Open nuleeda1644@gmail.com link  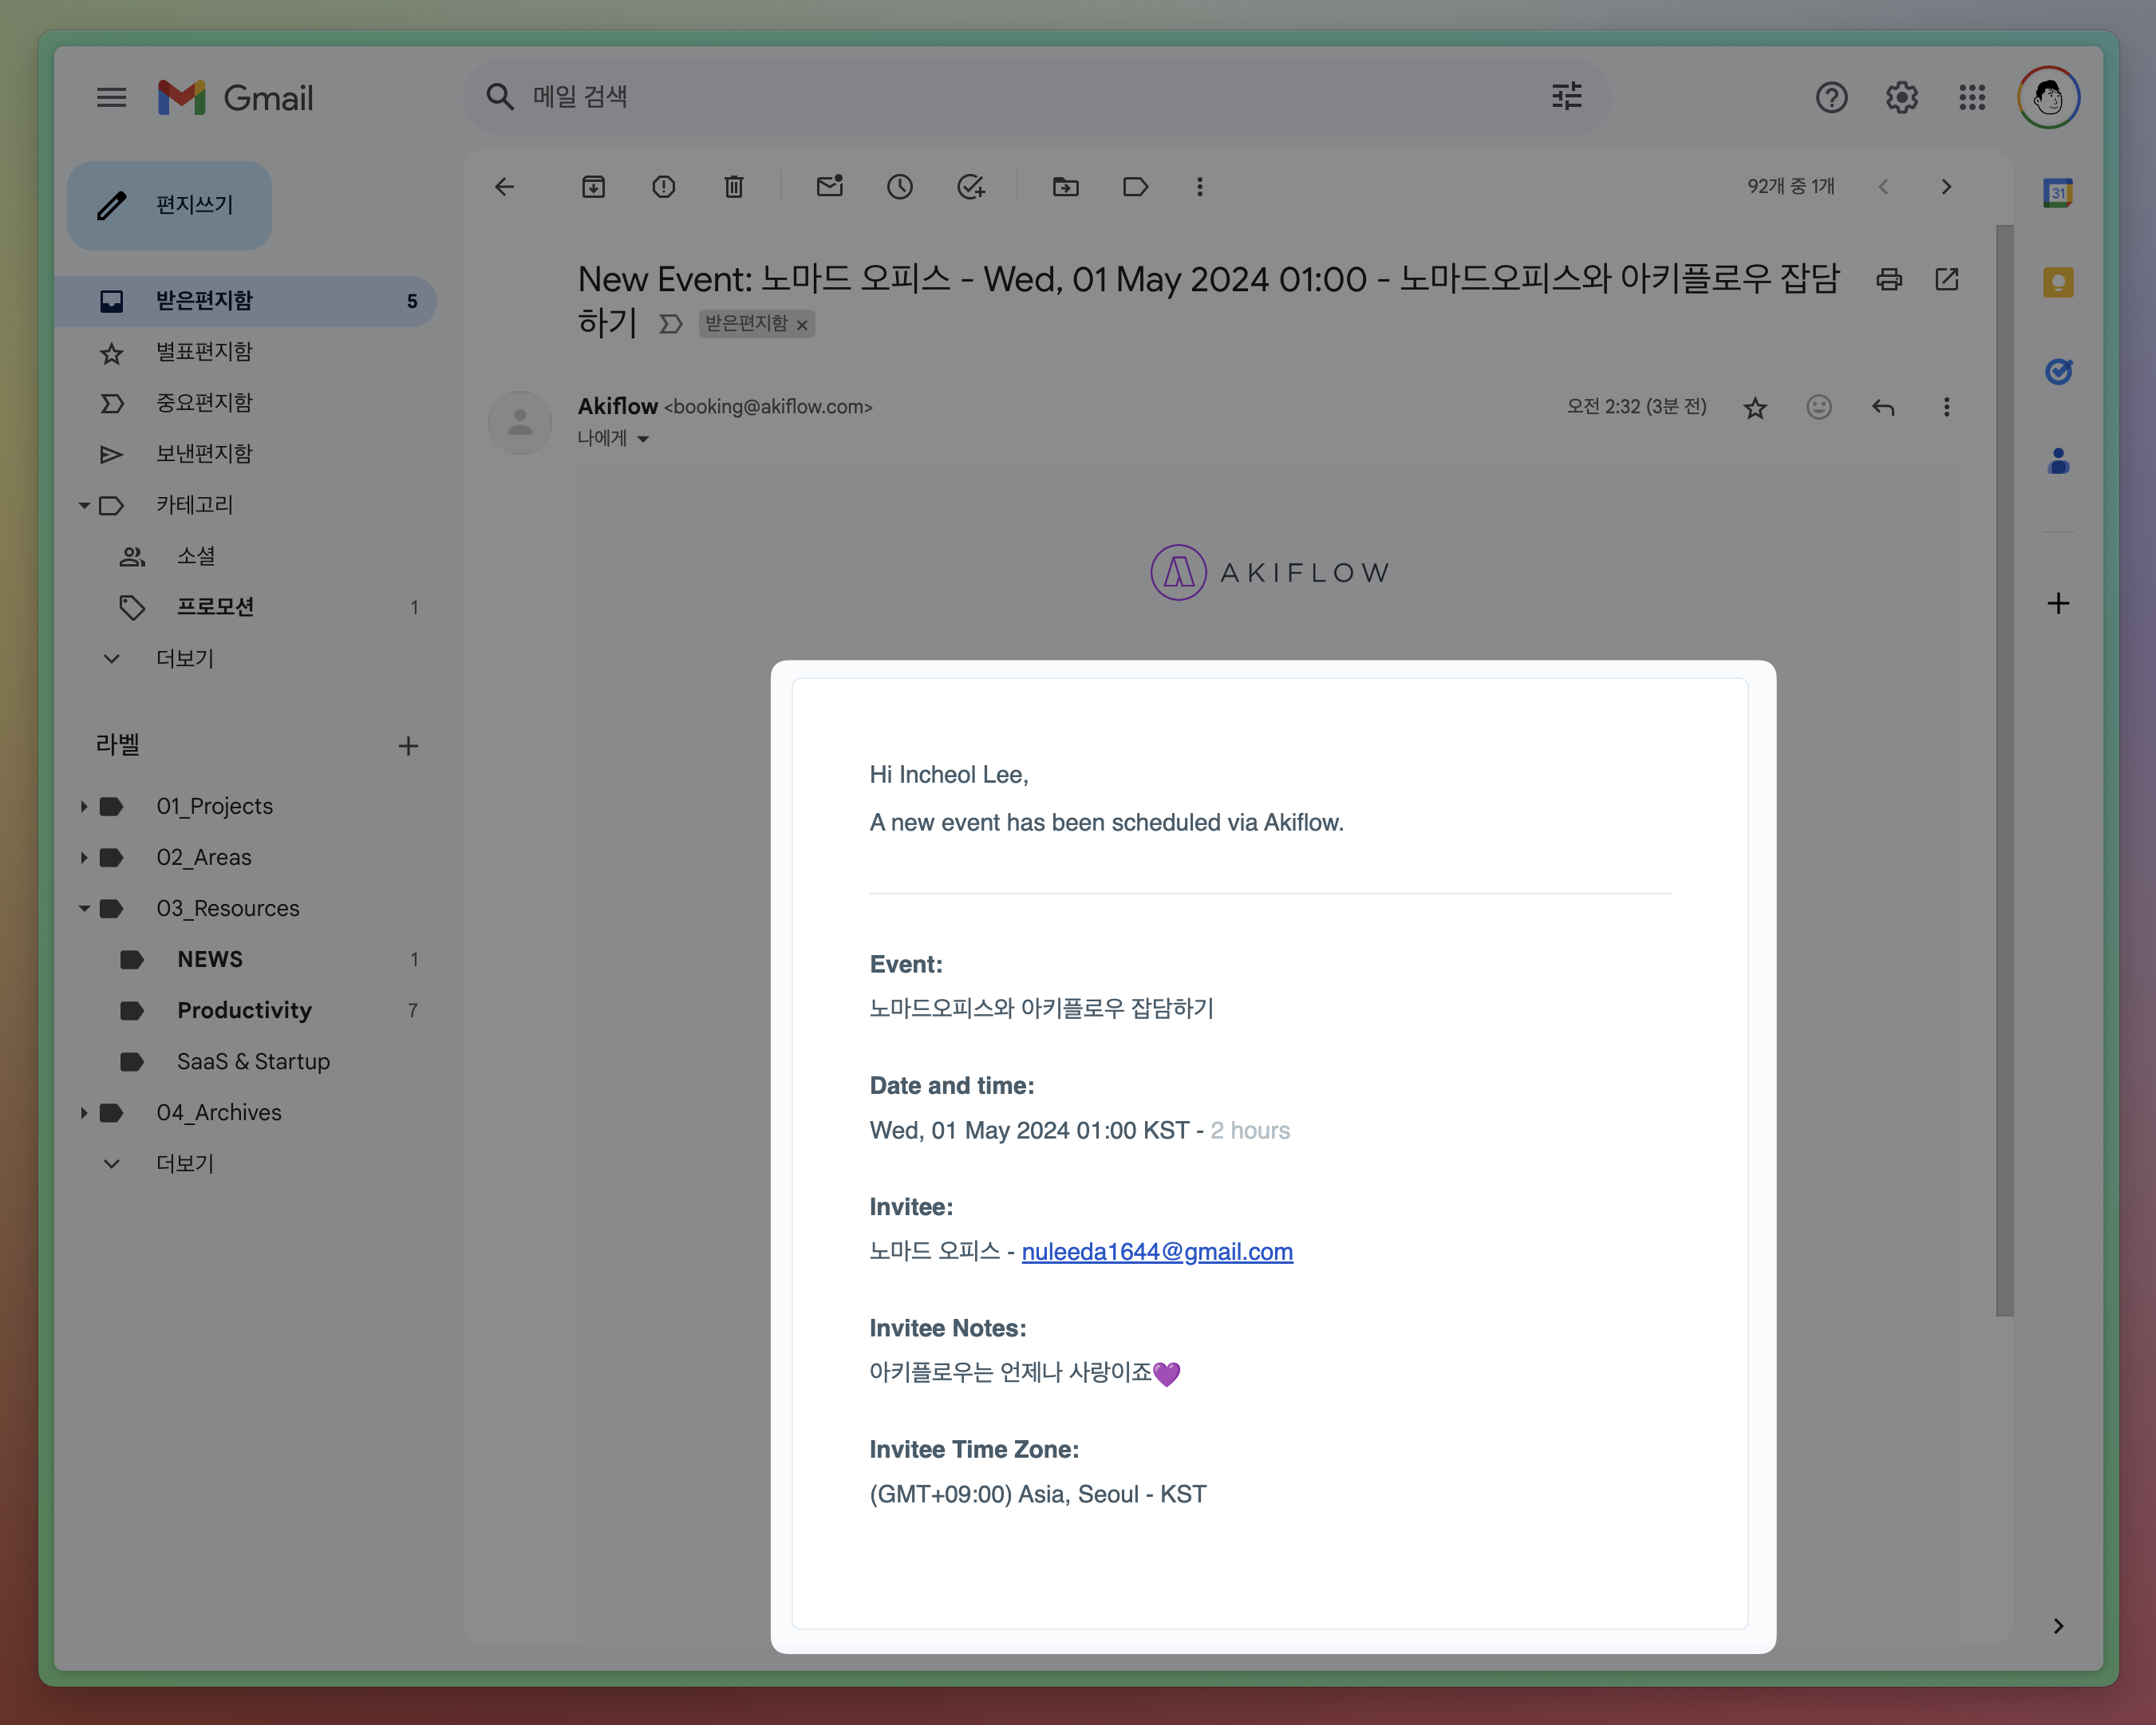tap(1157, 1252)
